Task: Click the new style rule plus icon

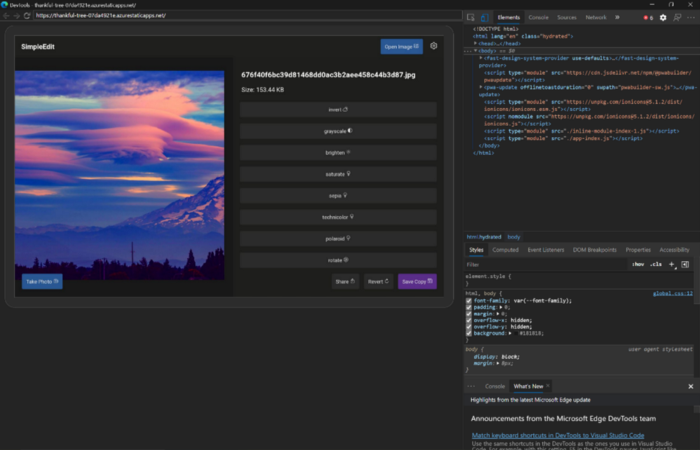Action: tap(672, 264)
